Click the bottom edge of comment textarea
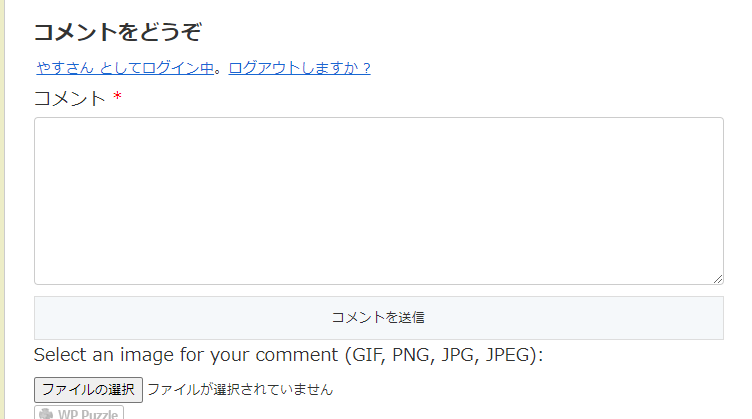 379,284
